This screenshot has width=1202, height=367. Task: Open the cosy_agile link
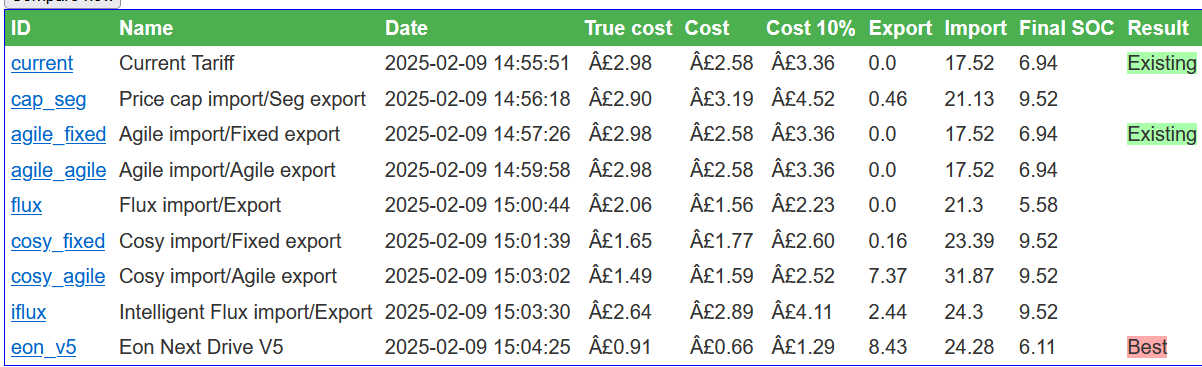tap(58, 277)
